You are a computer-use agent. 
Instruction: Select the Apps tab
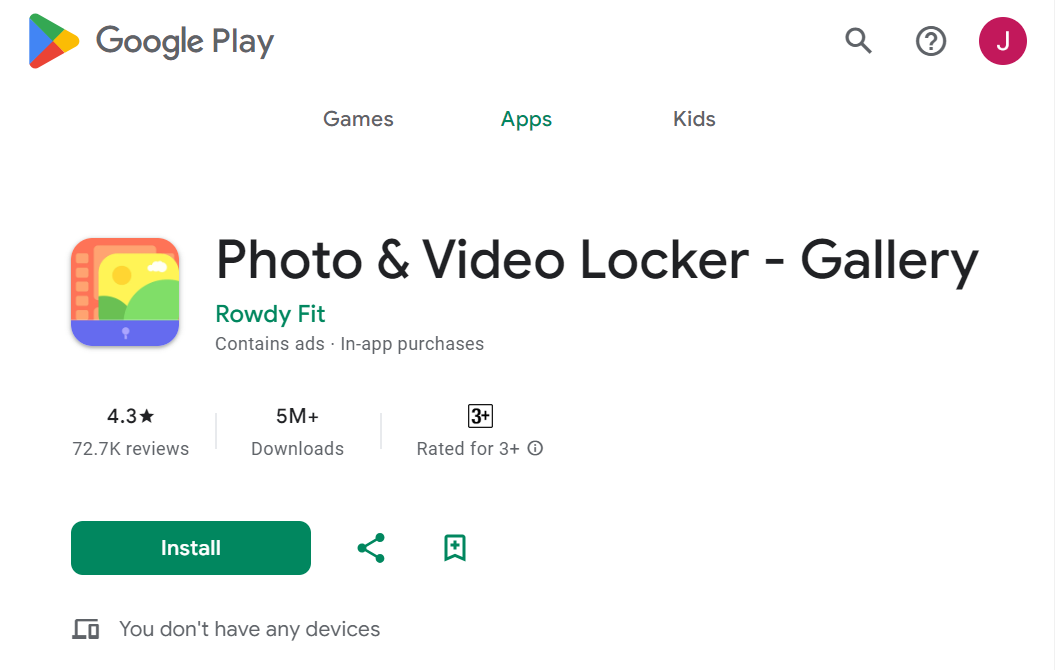pyautogui.click(x=526, y=118)
